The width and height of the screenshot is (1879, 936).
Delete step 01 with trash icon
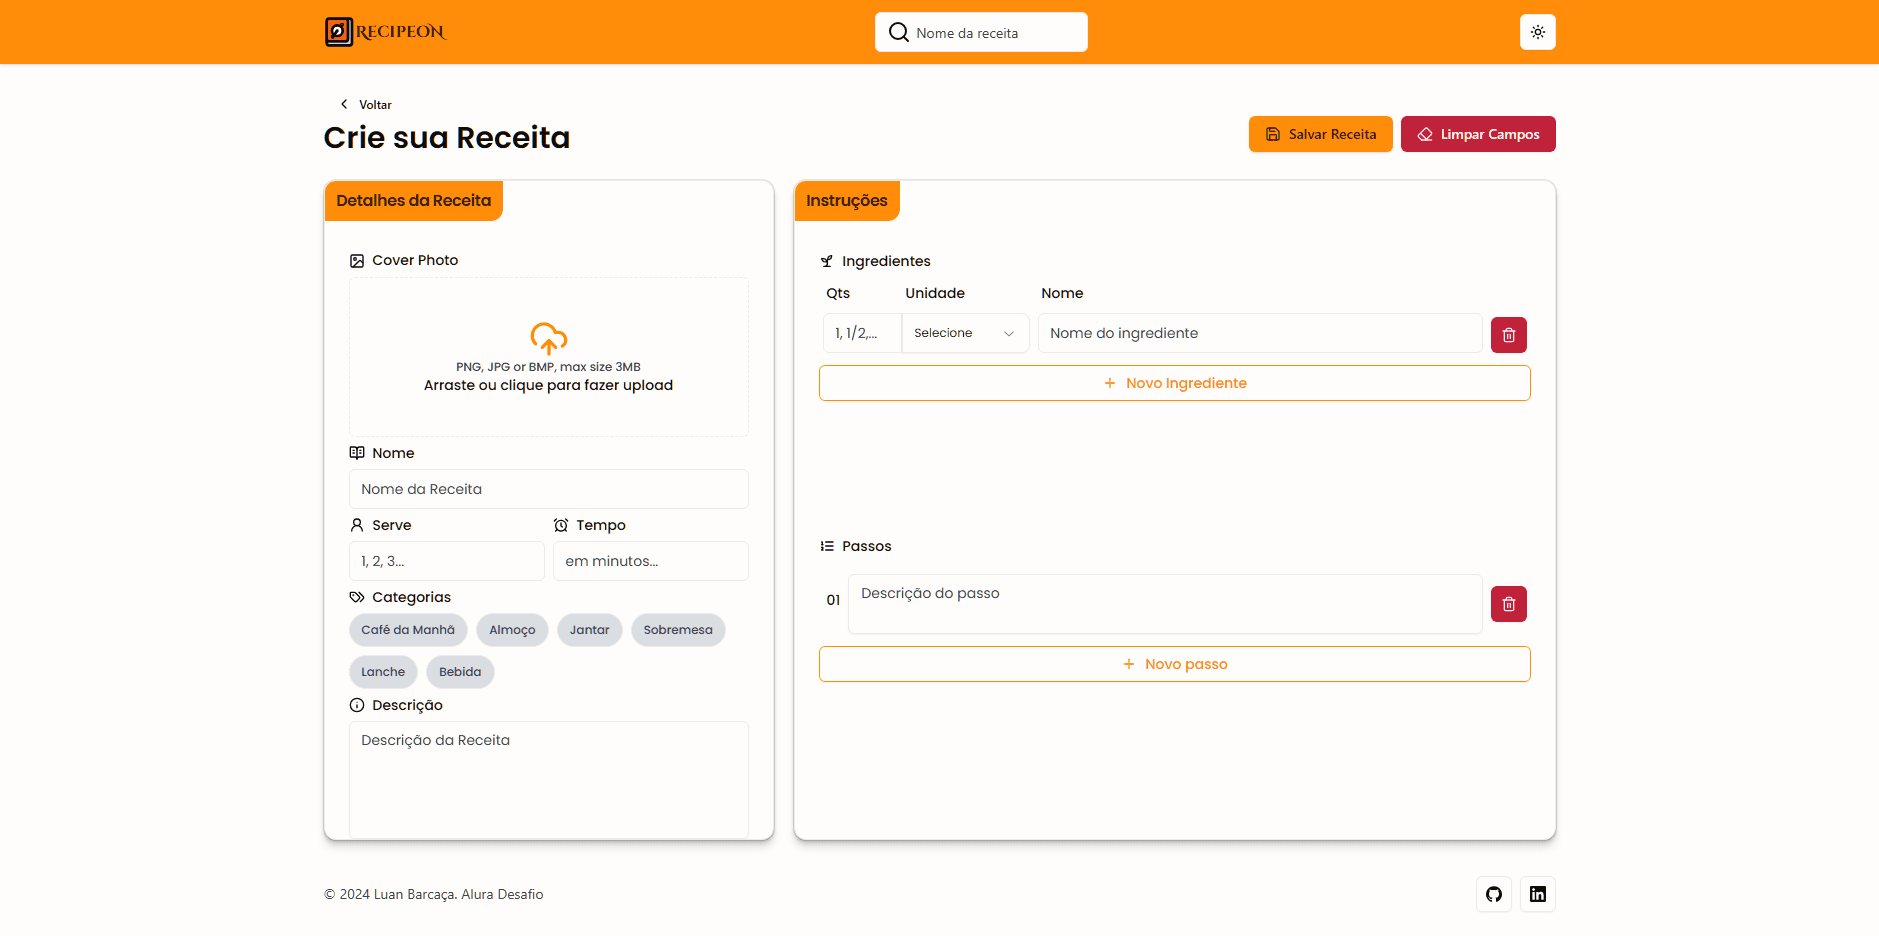1508,604
